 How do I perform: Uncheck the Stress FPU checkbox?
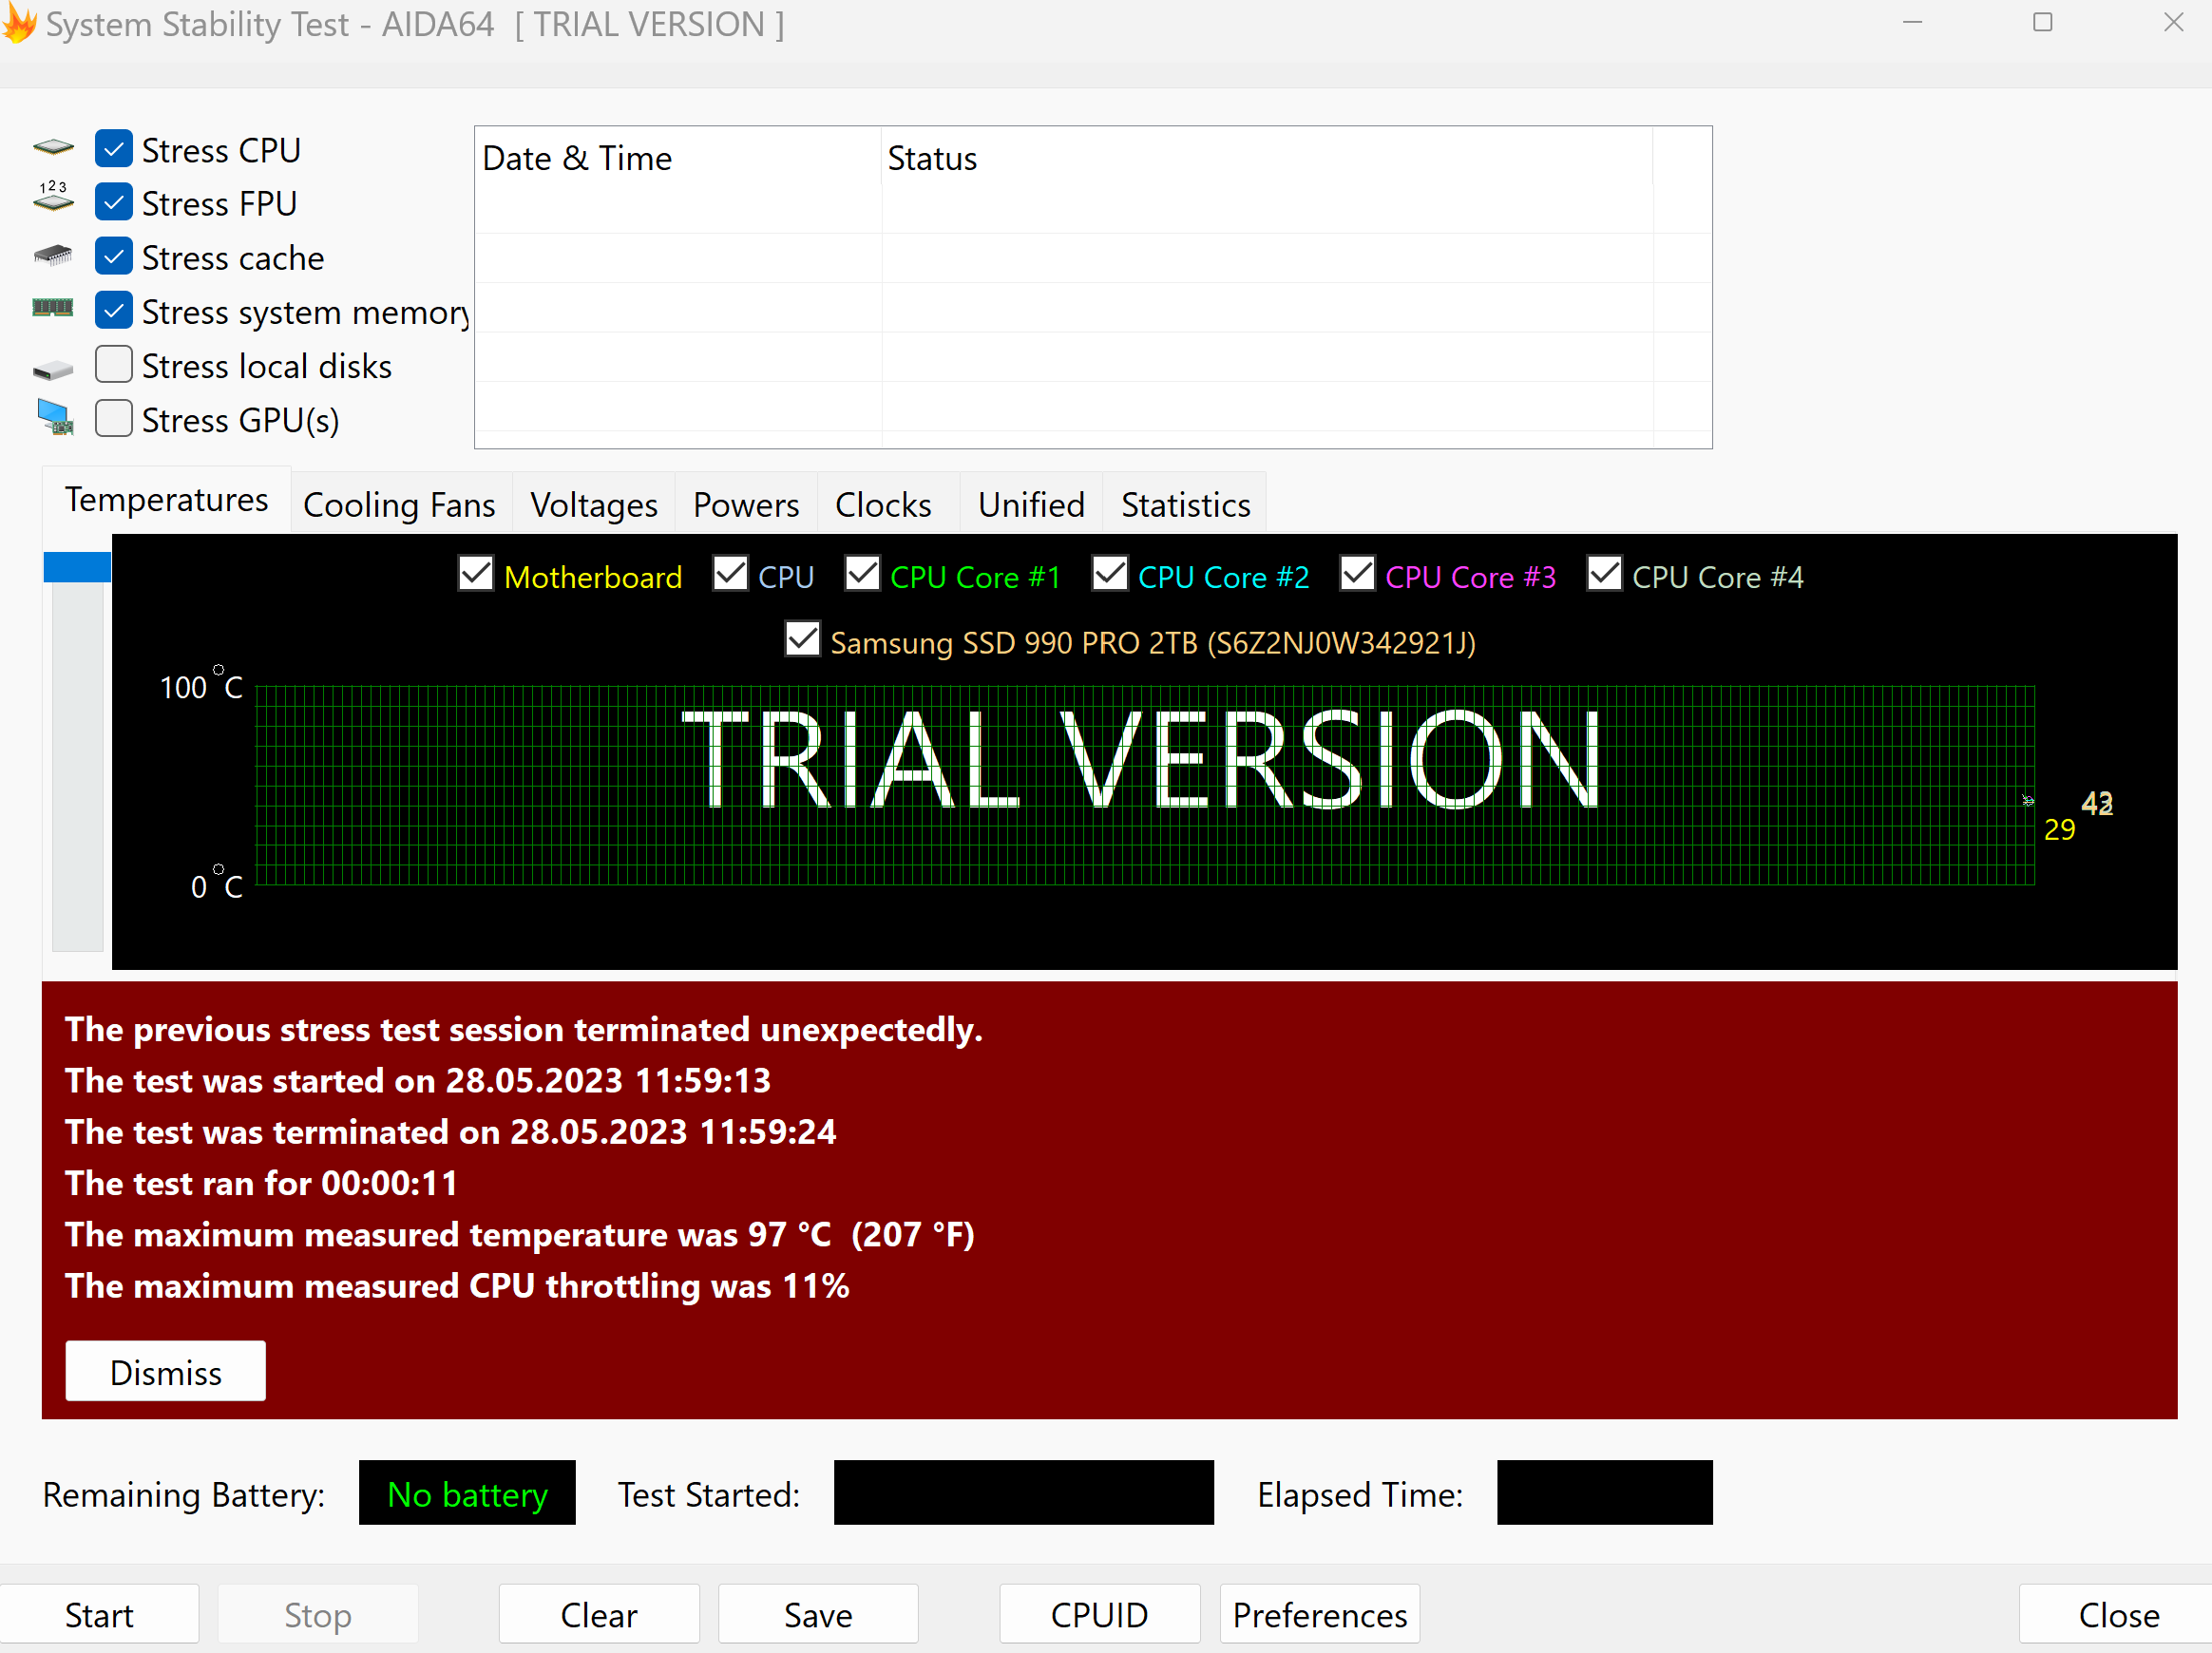tap(114, 203)
